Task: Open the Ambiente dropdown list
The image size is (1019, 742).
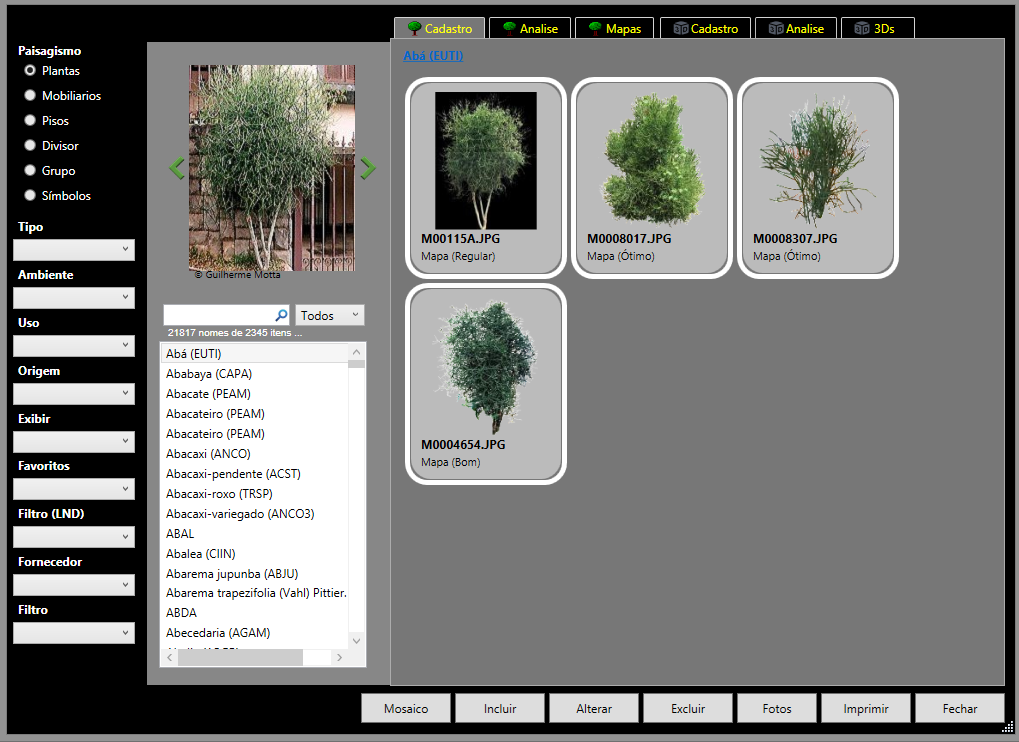Action: pyautogui.click(x=74, y=298)
